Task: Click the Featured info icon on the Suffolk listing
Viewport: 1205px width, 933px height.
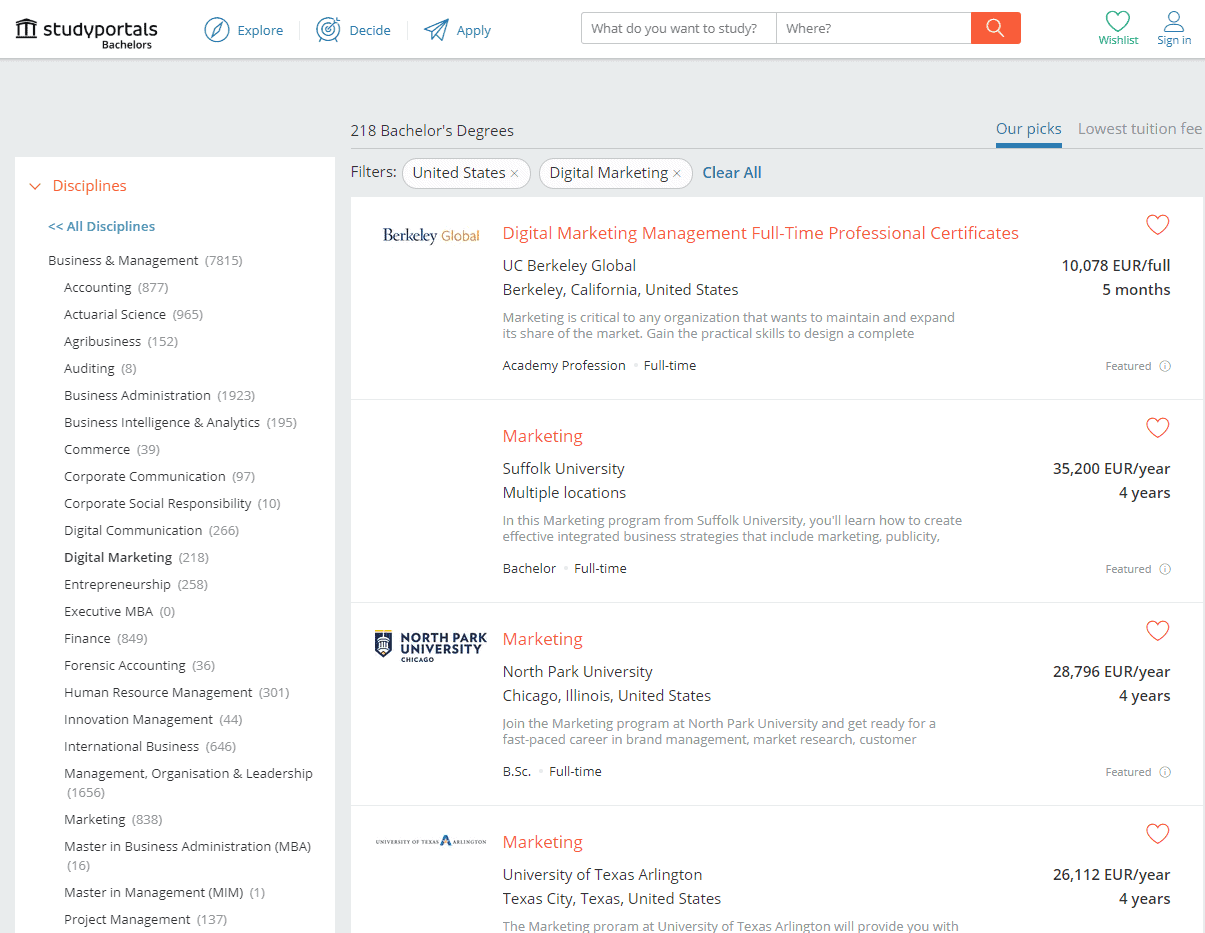Action: [x=1165, y=568]
